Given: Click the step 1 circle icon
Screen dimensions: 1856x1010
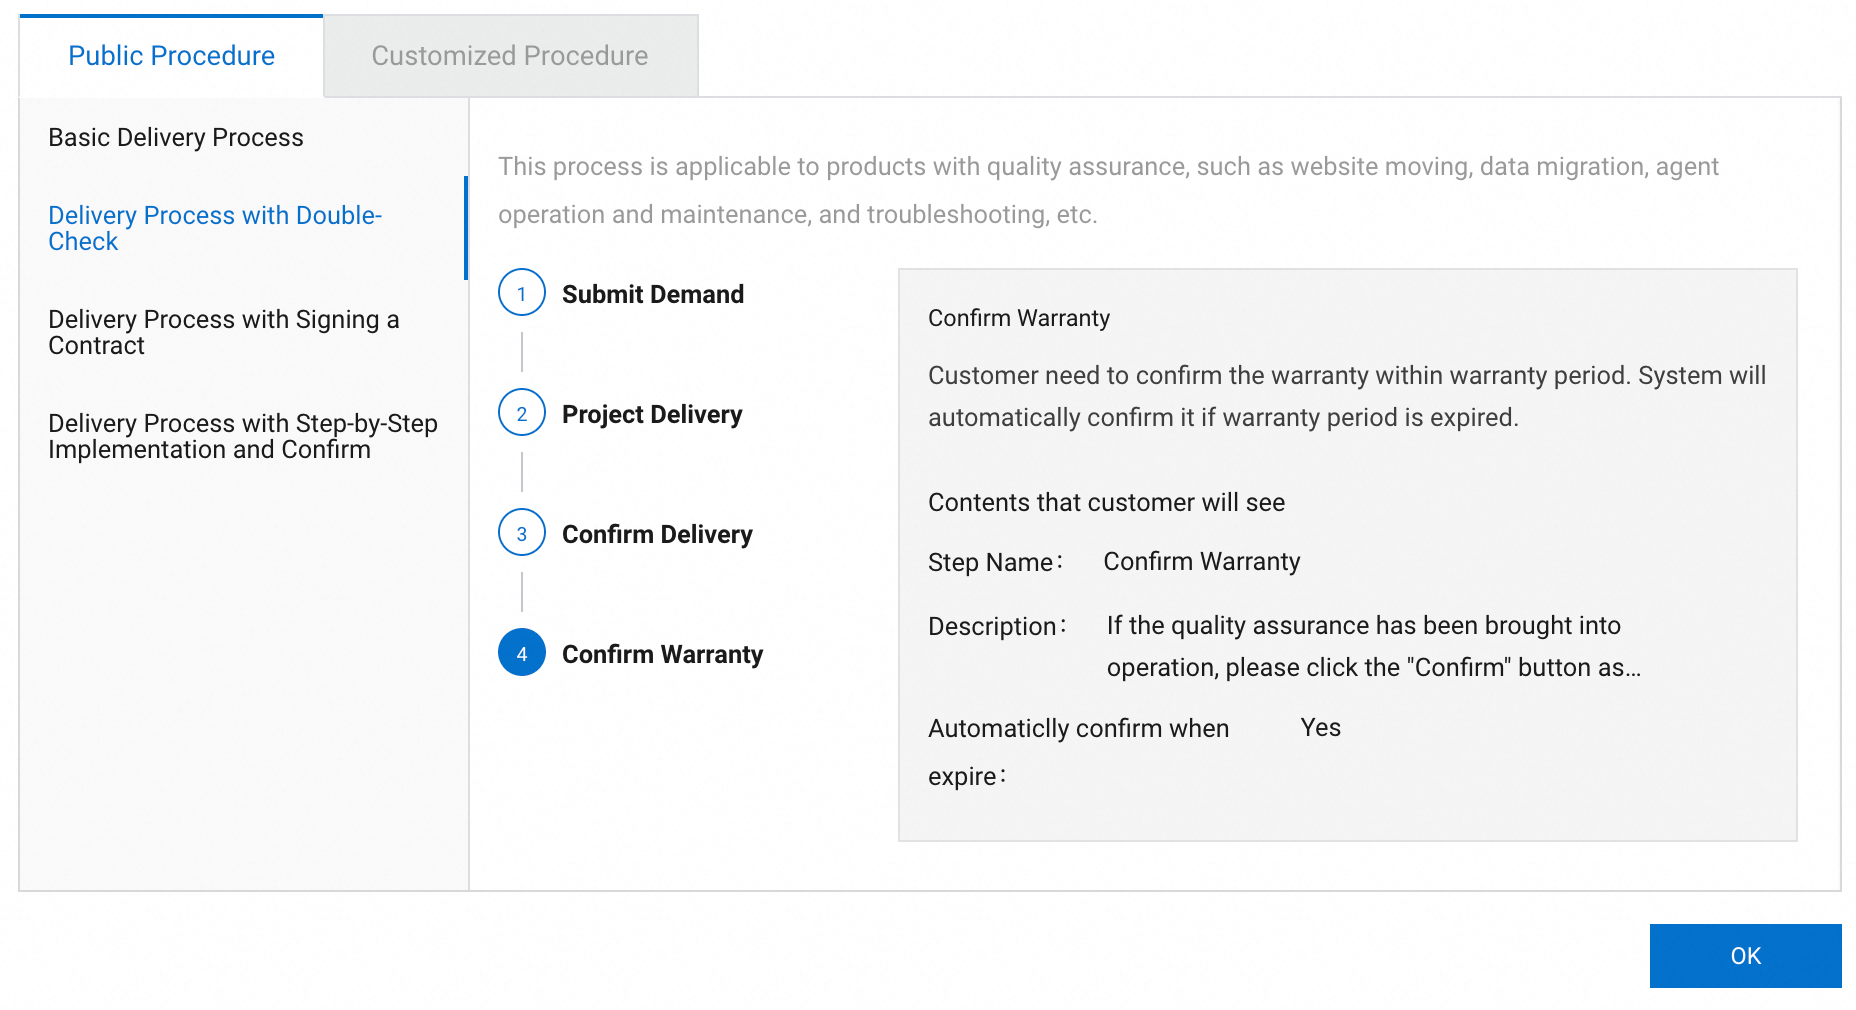Looking at the screenshot, I should click(x=521, y=293).
